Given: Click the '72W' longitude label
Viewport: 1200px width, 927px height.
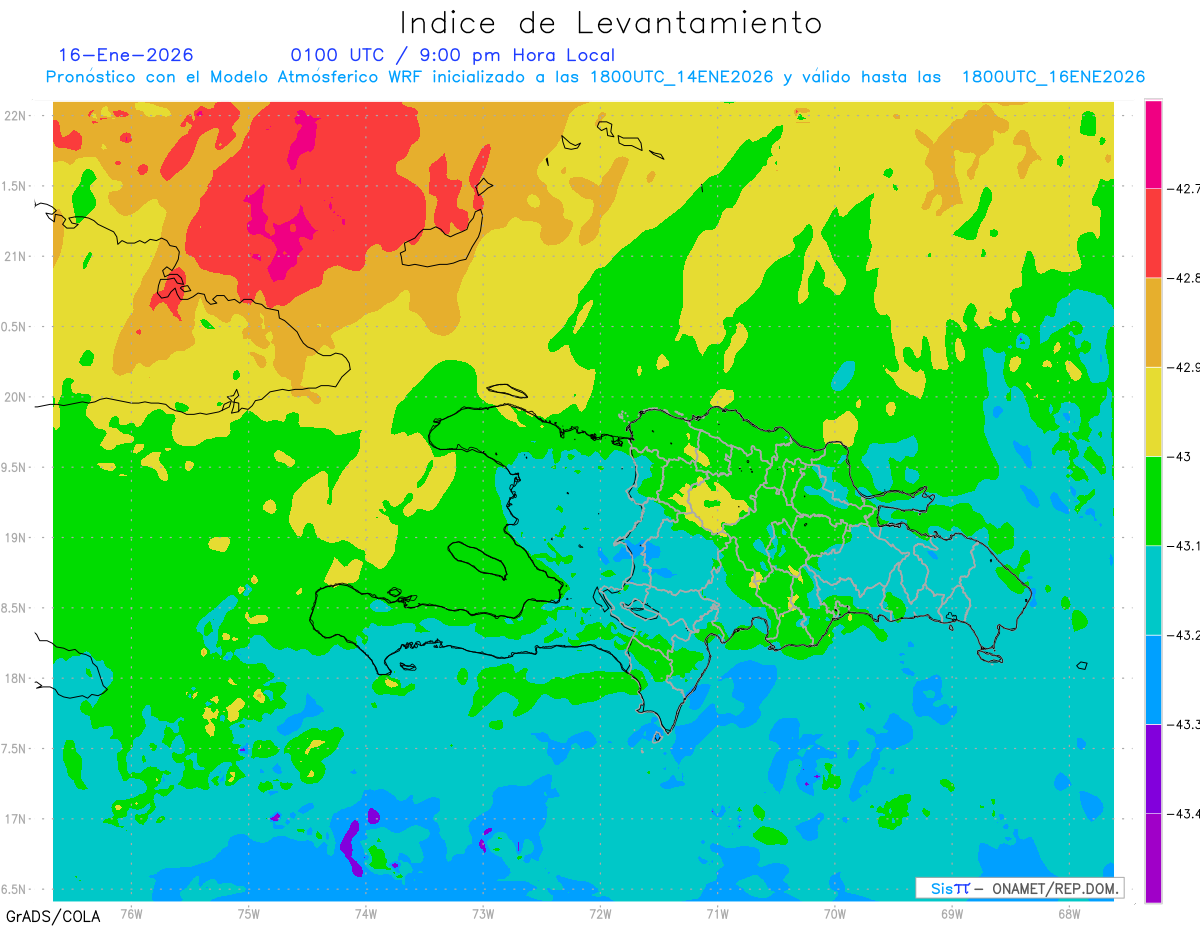Looking at the screenshot, I should point(600,913).
